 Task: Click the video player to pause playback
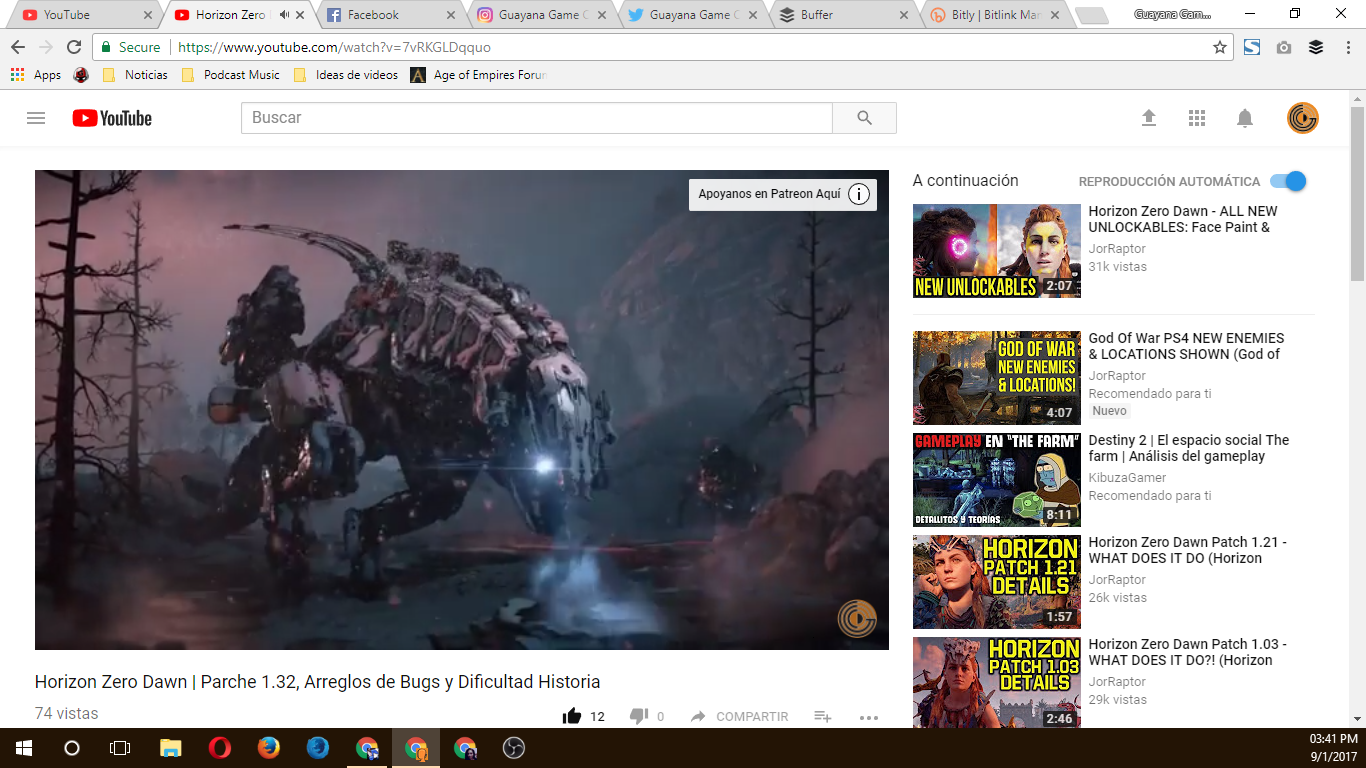pos(462,410)
